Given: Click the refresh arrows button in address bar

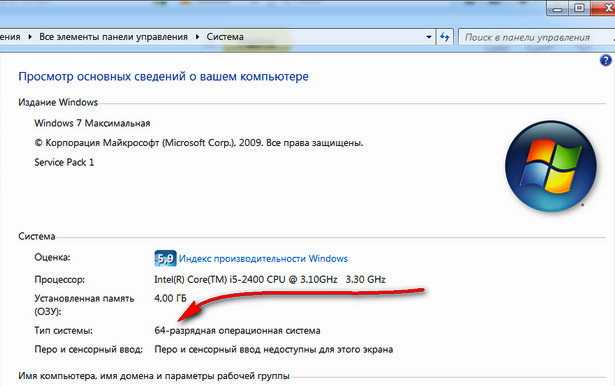Looking at the screenshot, I should coord(444,37).
